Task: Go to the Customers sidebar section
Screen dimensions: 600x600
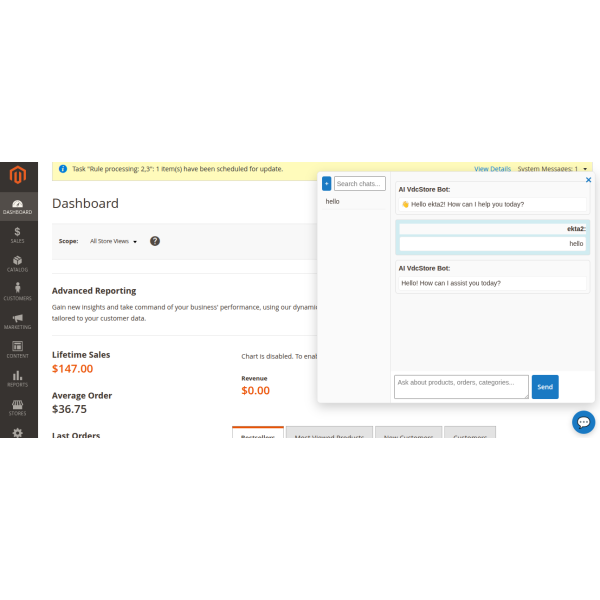Action: pos(18,292)
